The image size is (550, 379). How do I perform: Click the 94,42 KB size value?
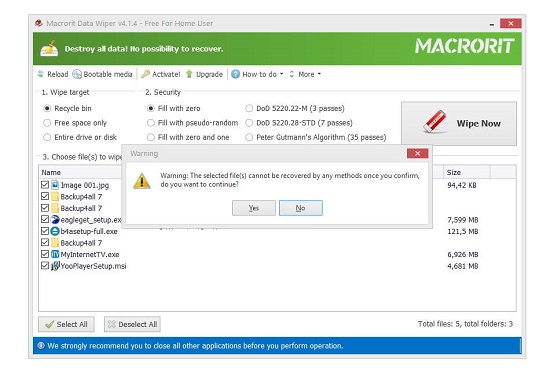[462, 185]
